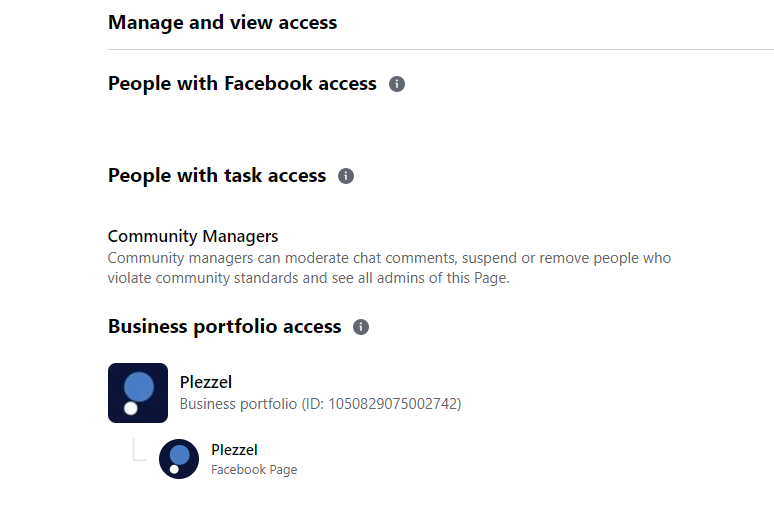This screenshot has width=774, height=507.
Task: Show info about Business portfolio access
Action: [361, 327]
